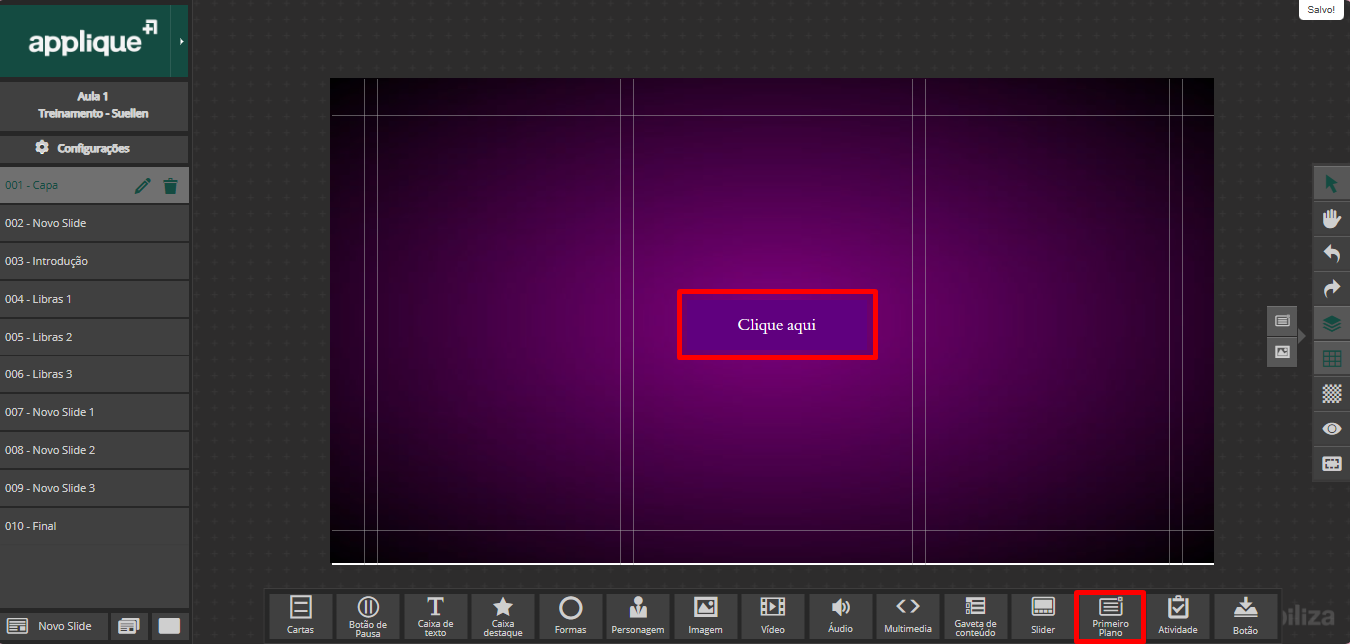Click the Clique aqui button on canvas
The height and width of the screenshot is (644, 1350).
(x=777, y=324)
